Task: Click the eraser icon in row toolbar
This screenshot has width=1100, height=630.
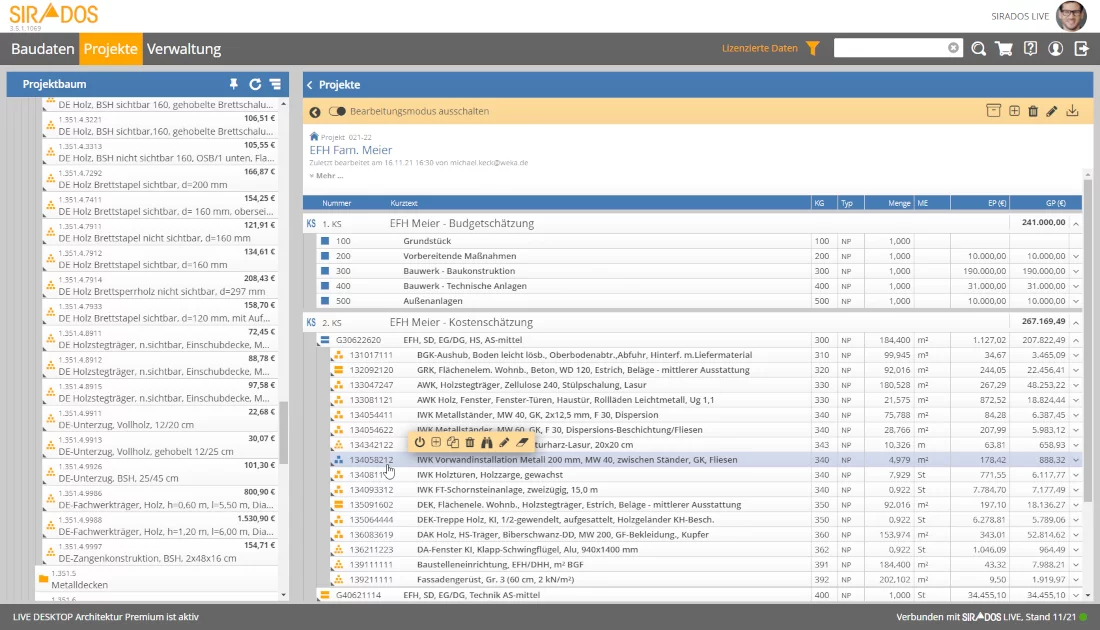Action: tap(521, 442)
